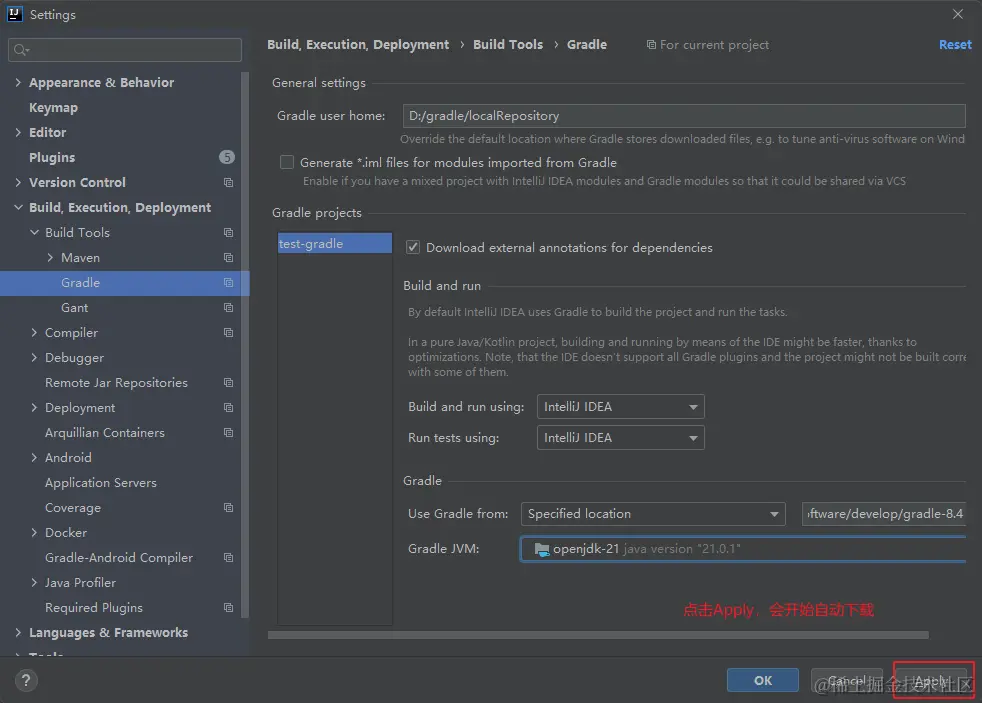Click Build Tools breadcrumb
The width and height of the screenshot is (982, 703).
click(508, 45)
